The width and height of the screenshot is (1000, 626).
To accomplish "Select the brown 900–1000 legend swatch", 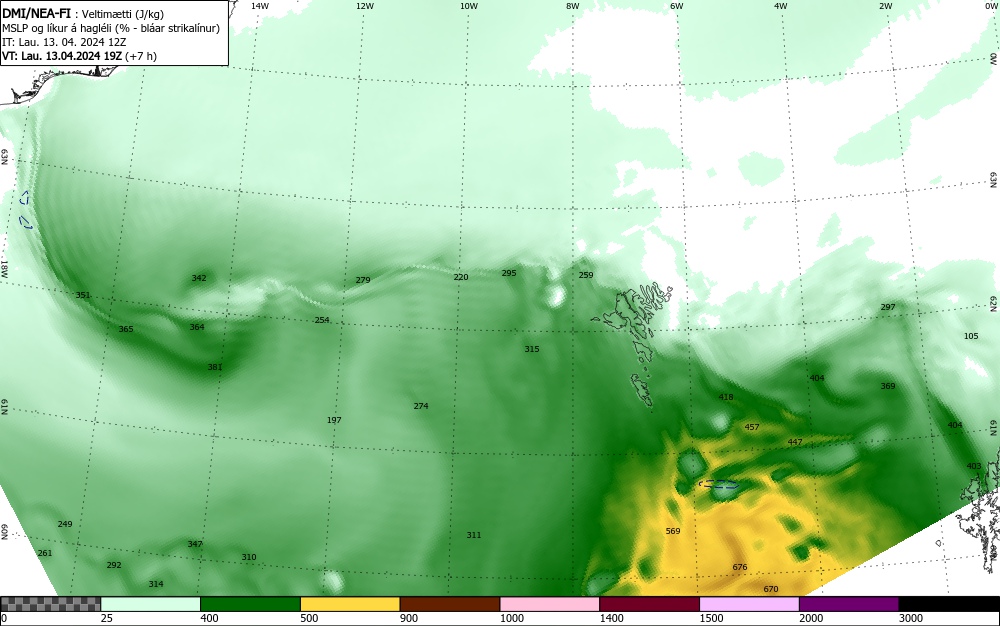I will [x=450, y=604].
